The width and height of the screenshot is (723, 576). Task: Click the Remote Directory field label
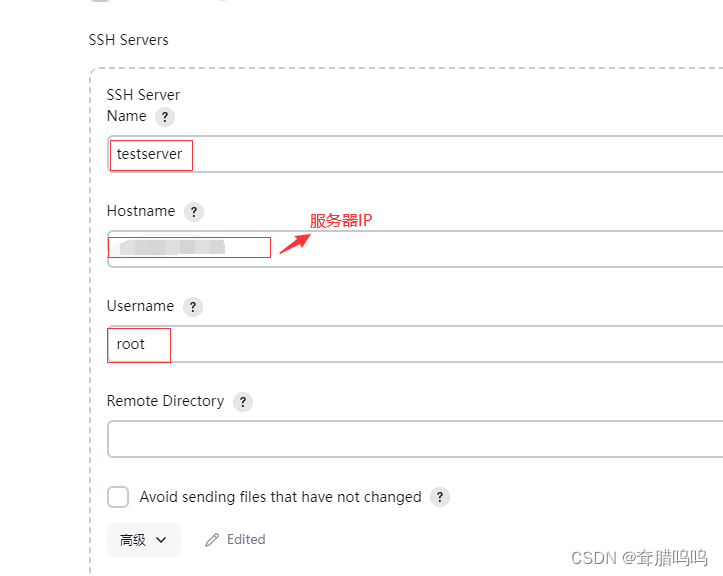(x=165, y=401)
